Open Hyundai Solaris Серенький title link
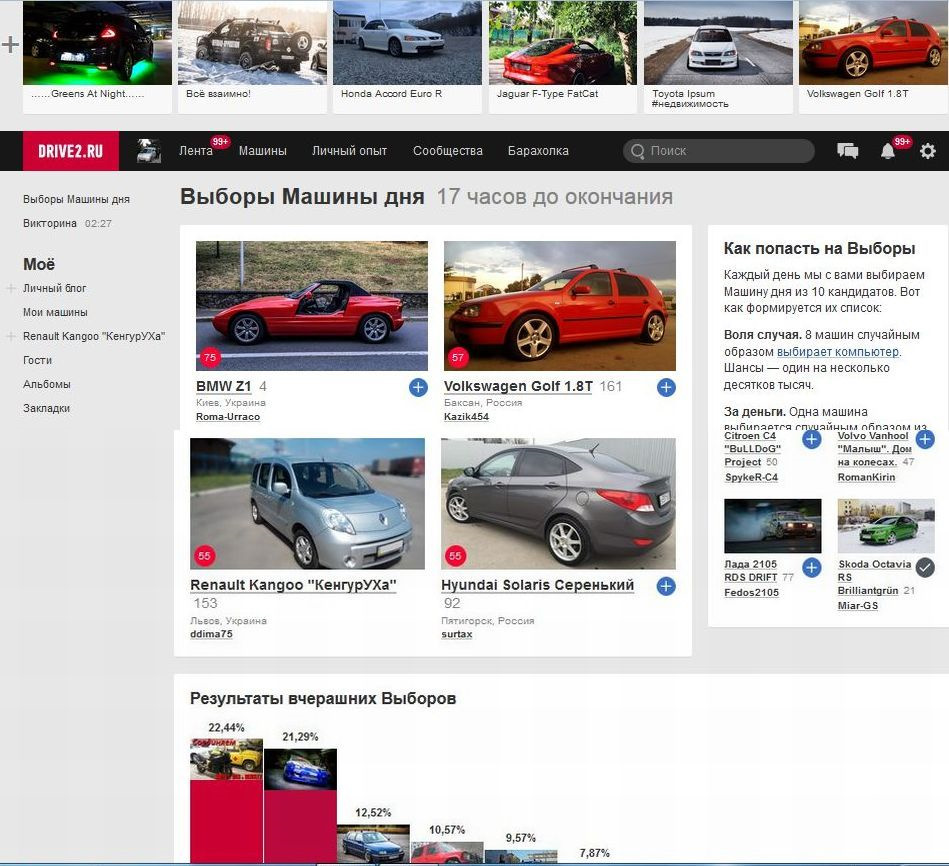949x866 pixels. 537,585
